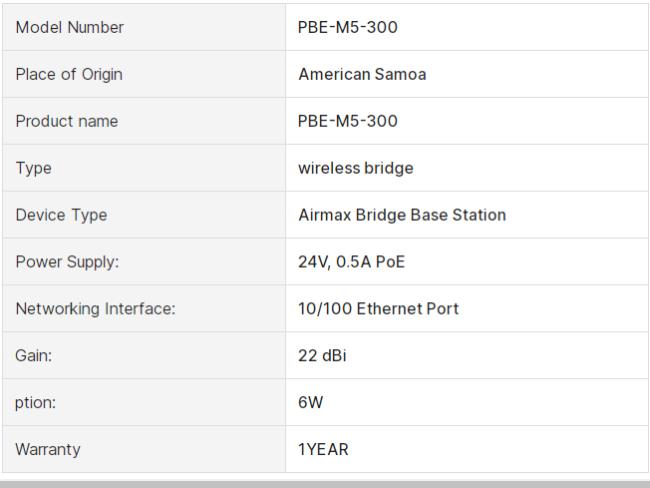This screenshot has height=488, width=650.
Task: Click the 24V, 0.5A PoE value
Action: click(352, 262)
